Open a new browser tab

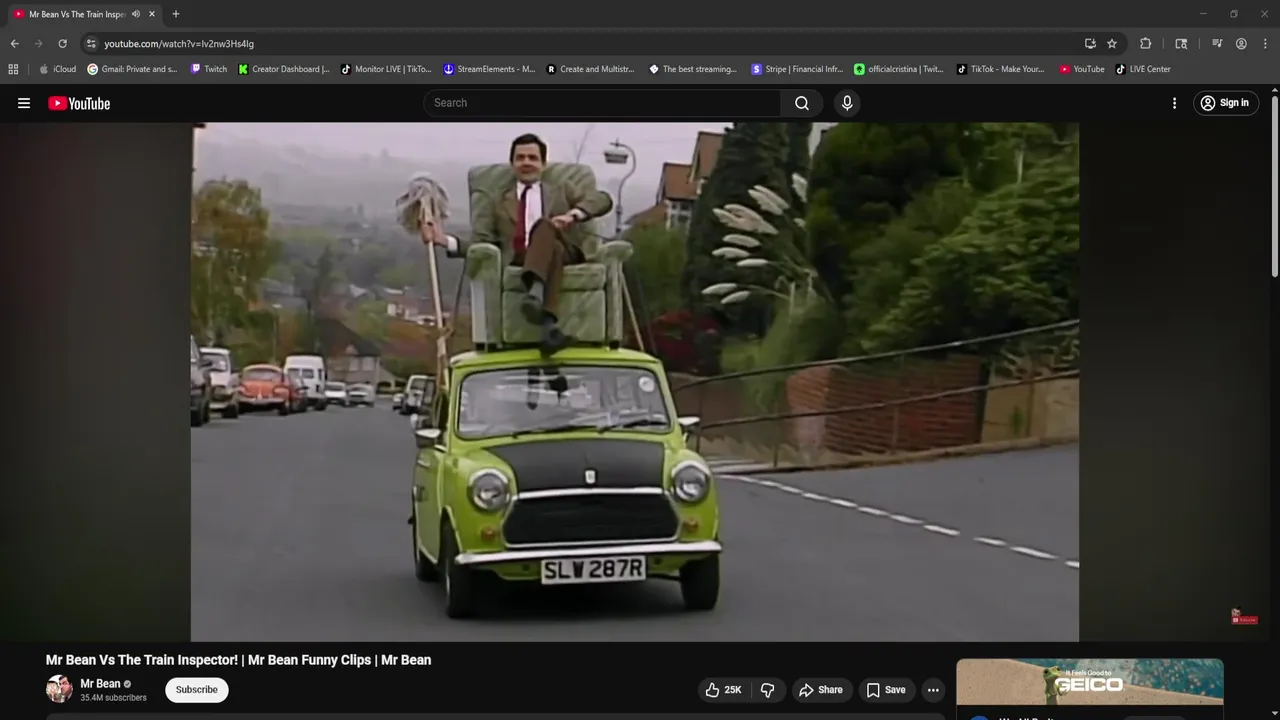click(x=176, y=14)
